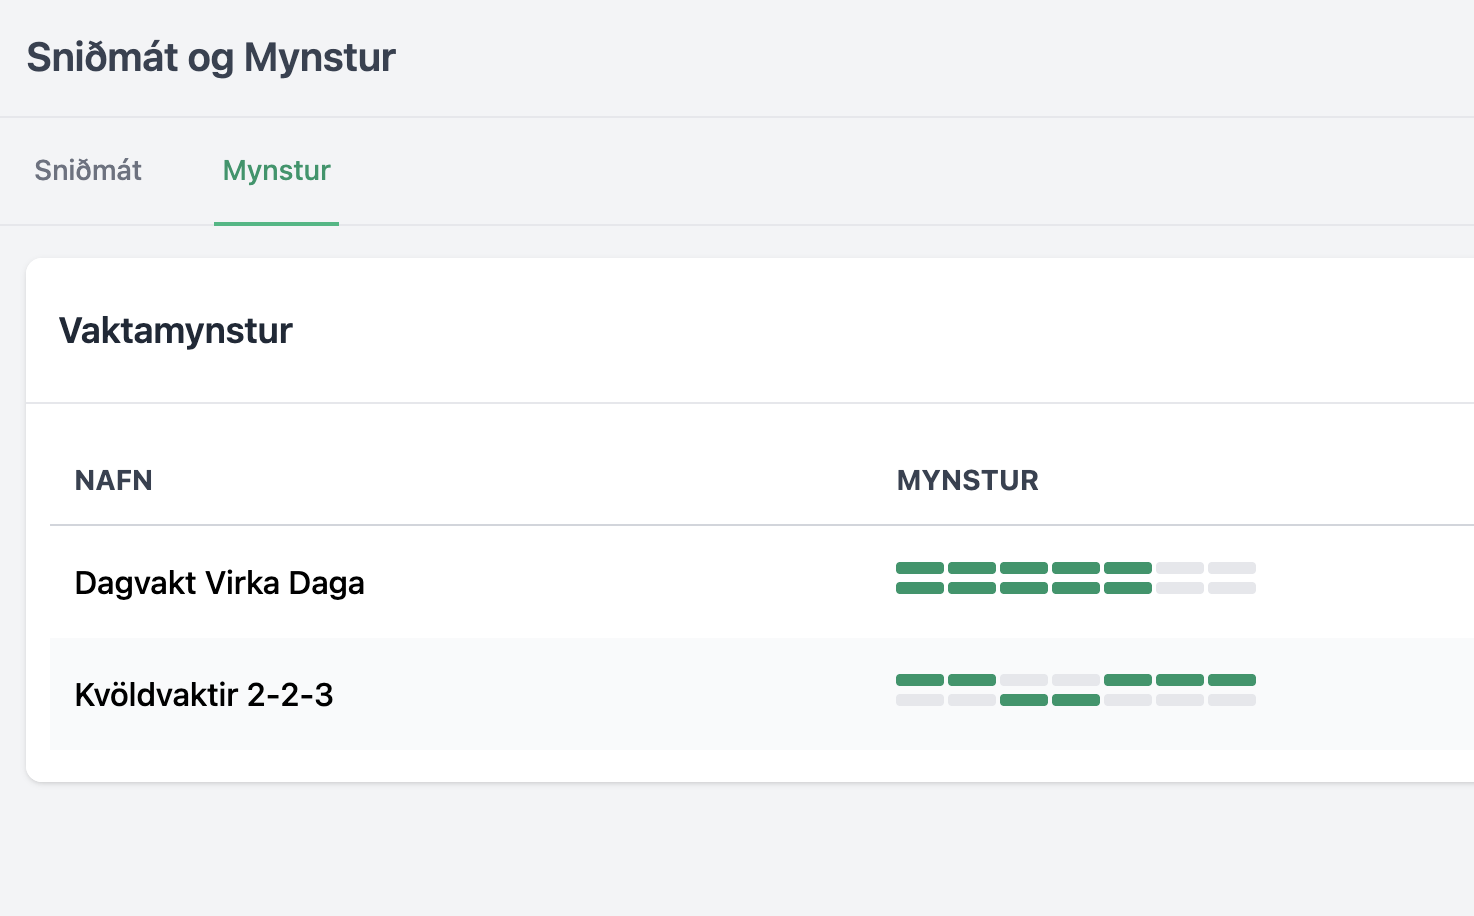Click Thursday block in Dagvakt first week
Image resolution: width=1474 pixels, height=916 pixels.
tap(1076, 568)
